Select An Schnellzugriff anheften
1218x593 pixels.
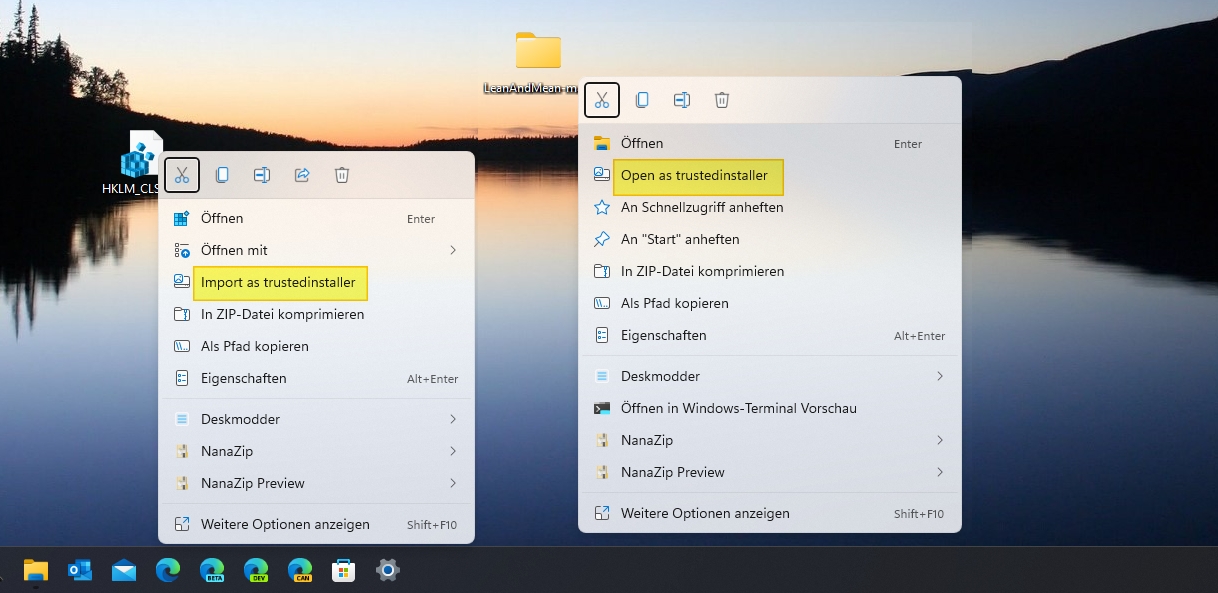(769, 207)
